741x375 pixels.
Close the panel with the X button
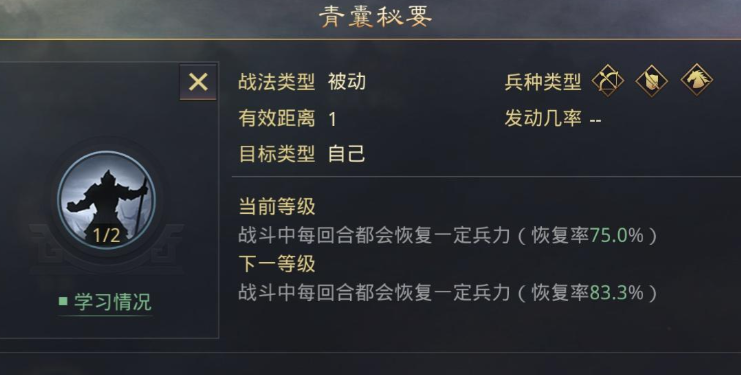click(198, 82)
